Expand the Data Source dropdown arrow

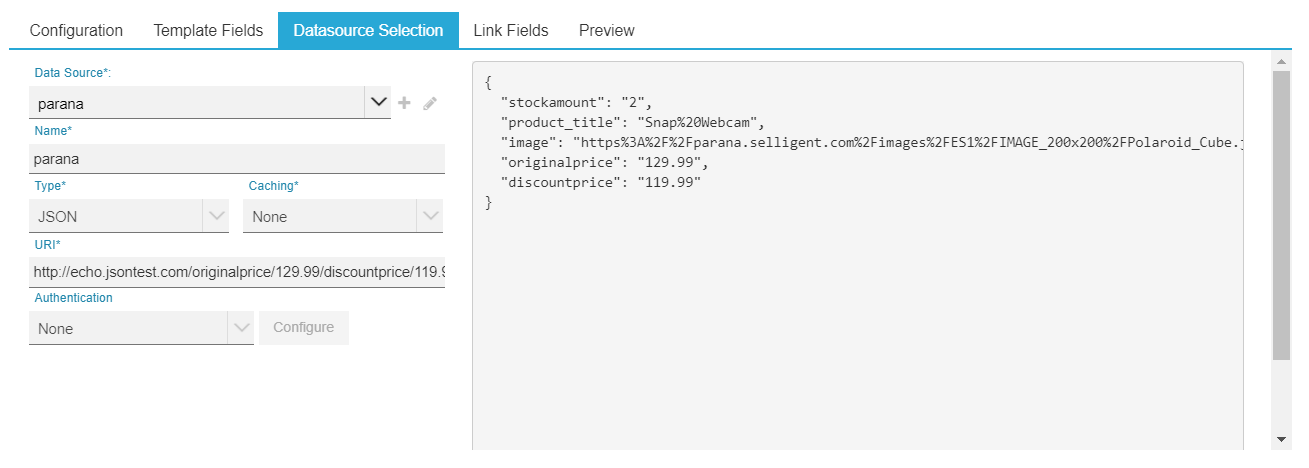379,102
